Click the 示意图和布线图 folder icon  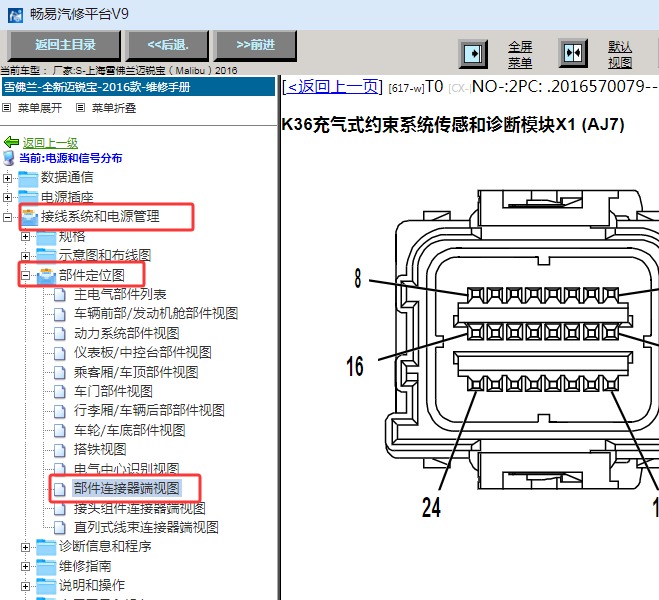(x=46, y=255)
